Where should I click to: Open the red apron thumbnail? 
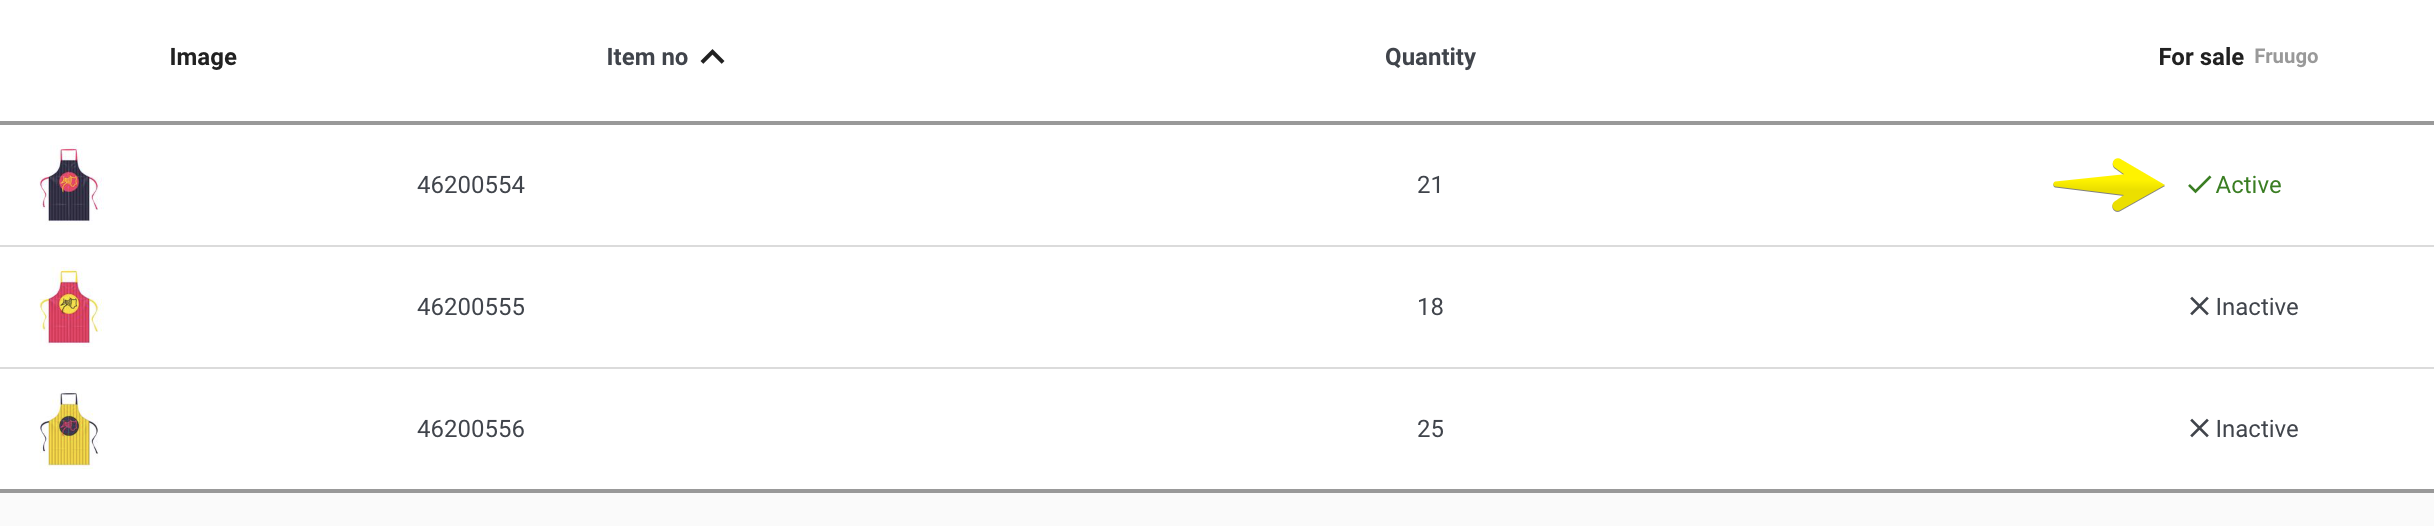[69, 307]
